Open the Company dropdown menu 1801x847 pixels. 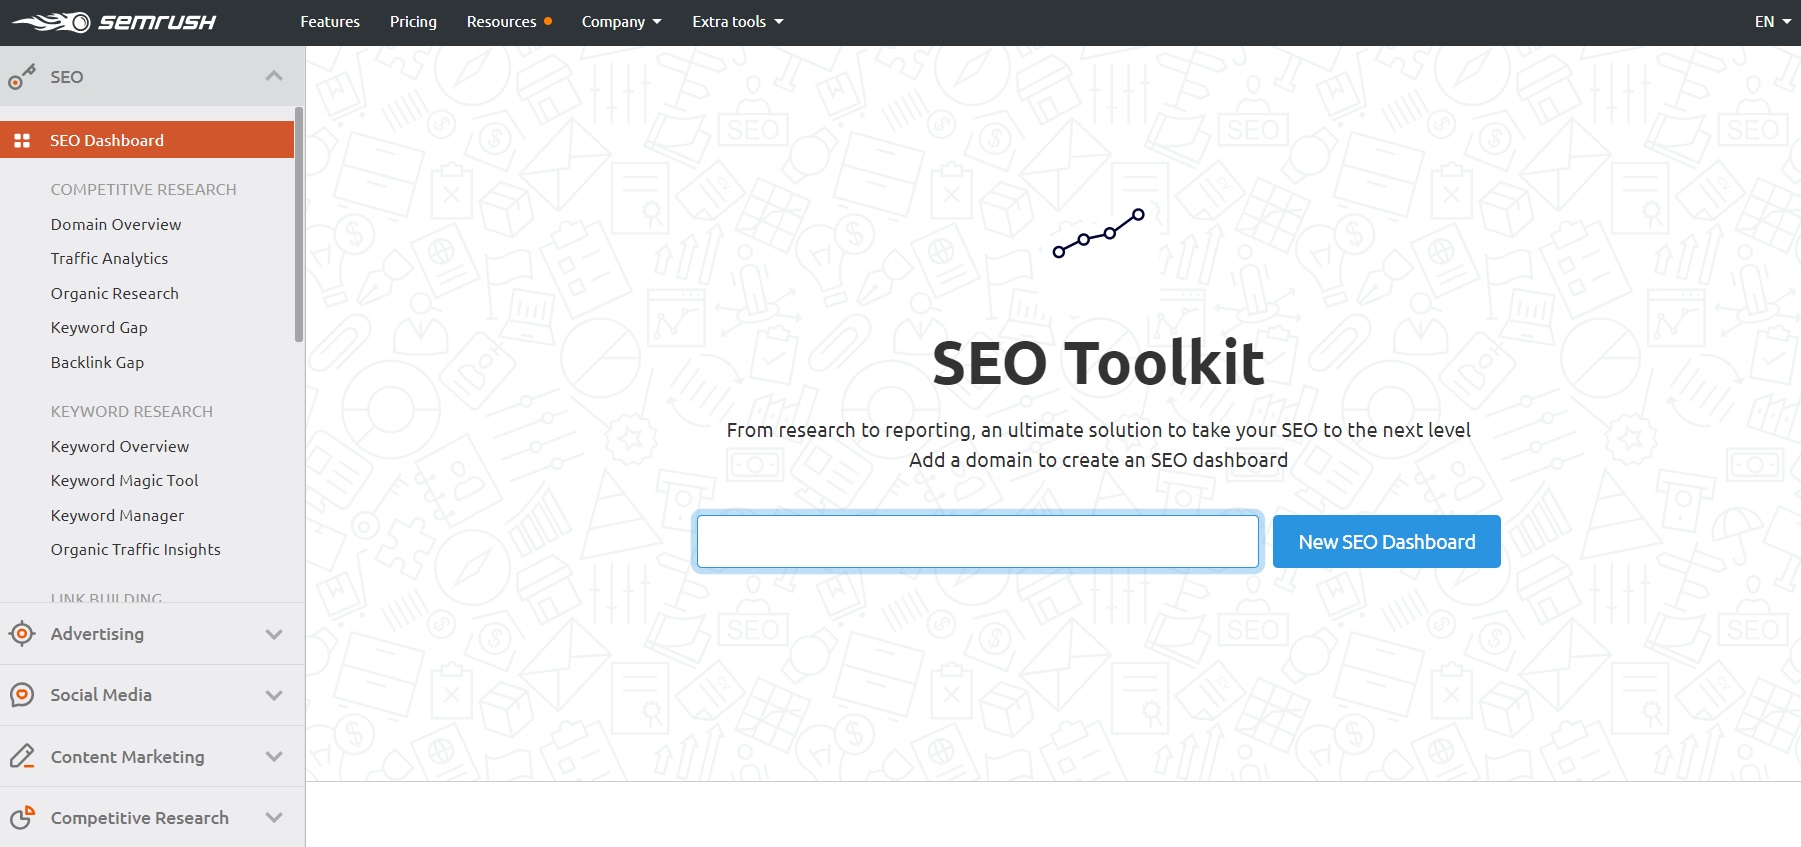coord(622,22)
